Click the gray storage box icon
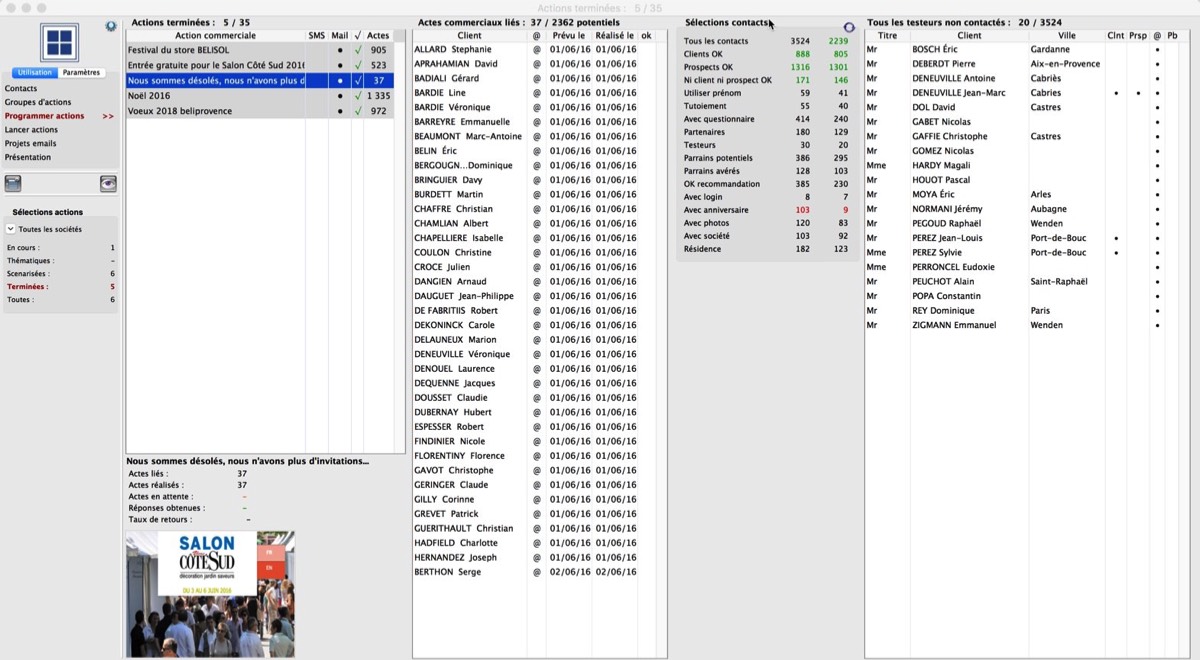Image resolution: width=1200 pixels, height=660 pixels. point(13,184)
